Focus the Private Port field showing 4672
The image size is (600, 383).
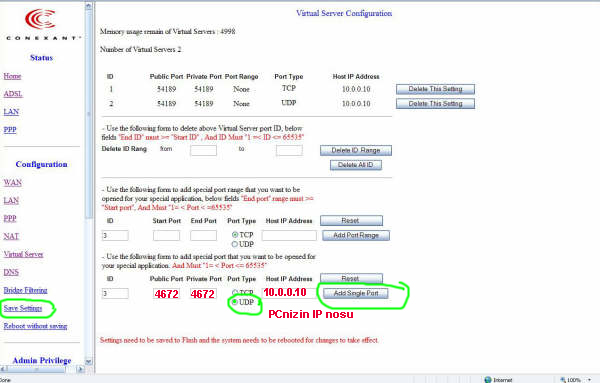click(203, 293)
